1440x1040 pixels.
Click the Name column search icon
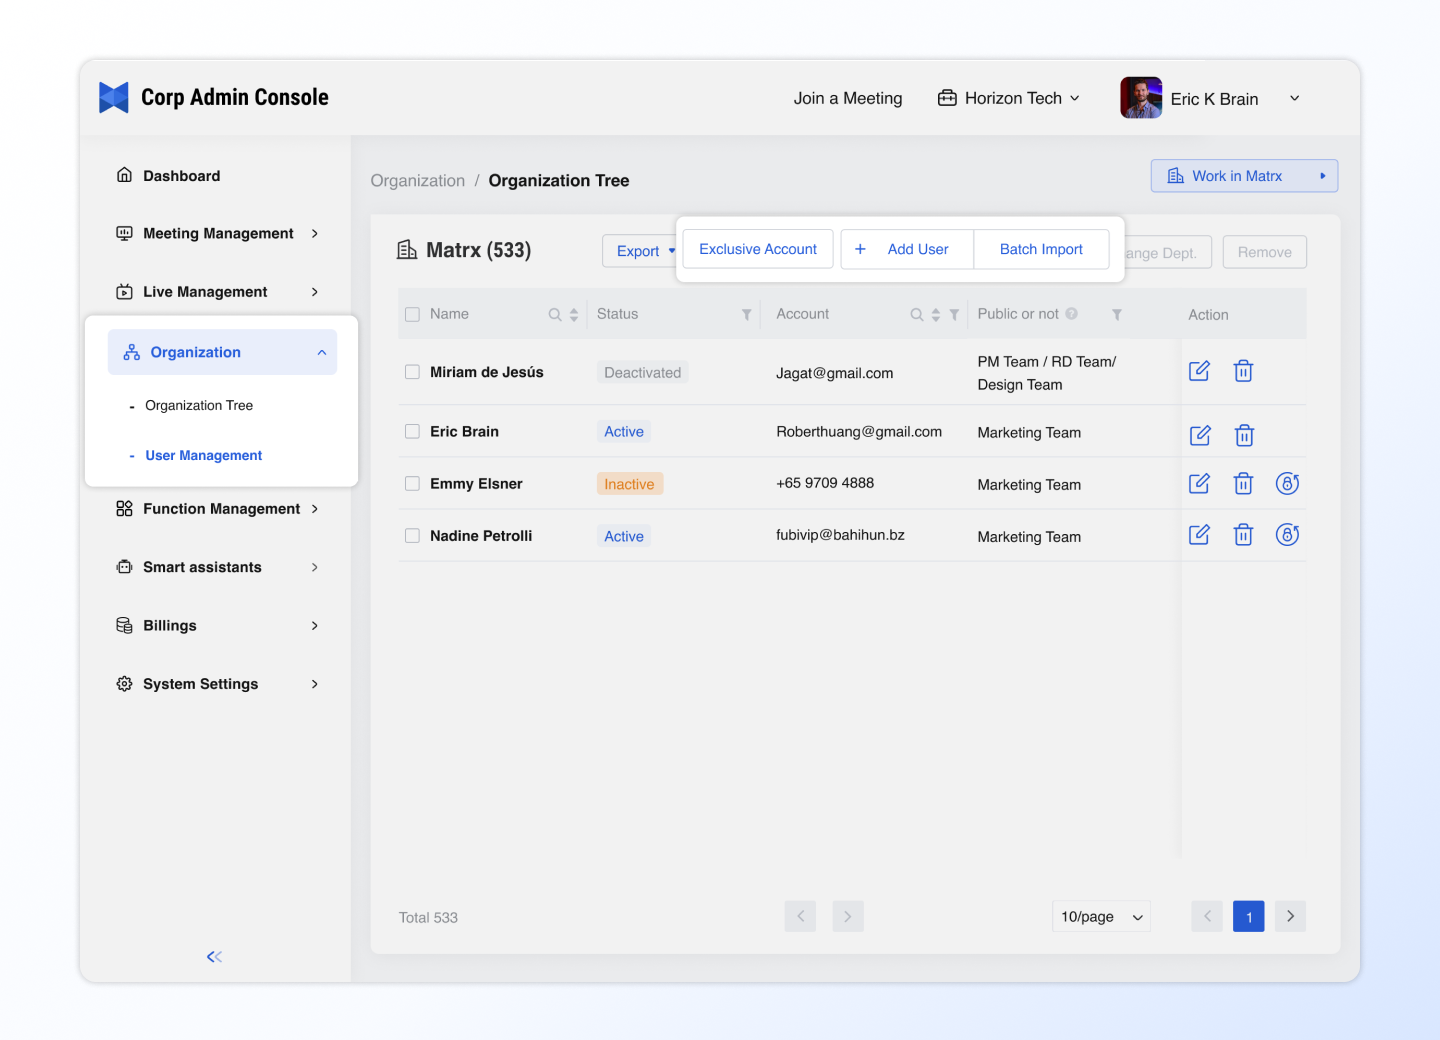554,315
